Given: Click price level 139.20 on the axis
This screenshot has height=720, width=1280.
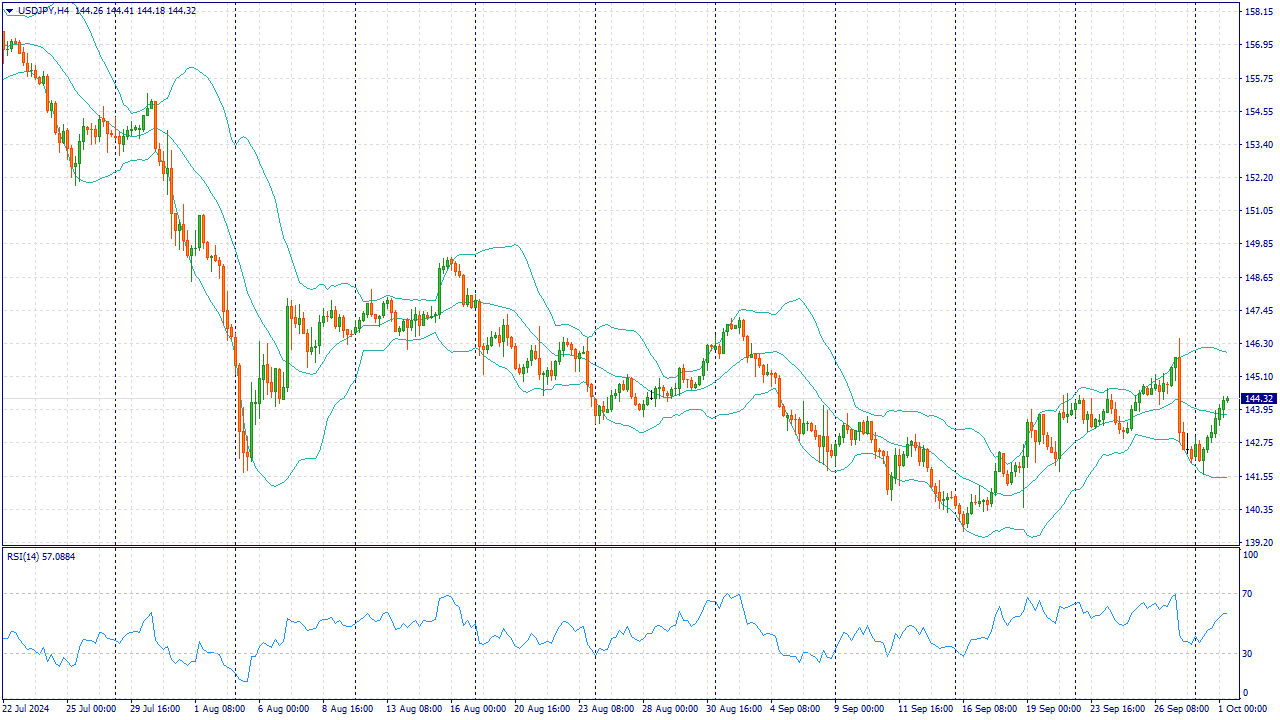Looking at the screenshot, I should click(1259, 541).
